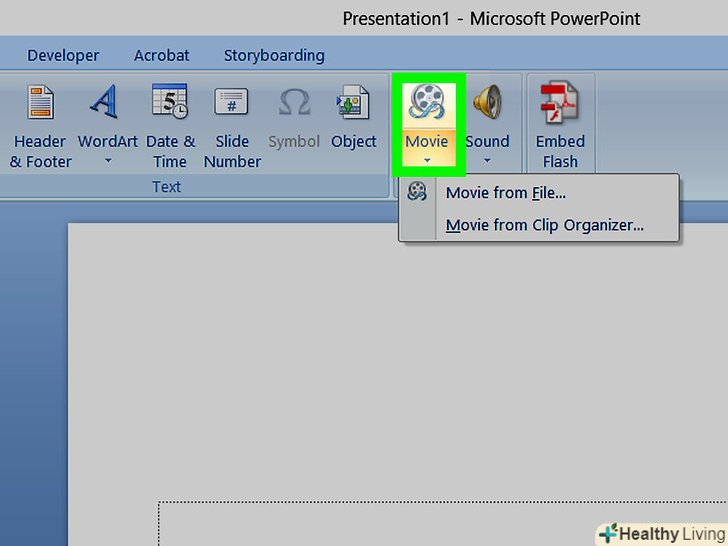
Task: Open the WordArt gallery icon
Action: pyautogui.click(x=104, y=101)
